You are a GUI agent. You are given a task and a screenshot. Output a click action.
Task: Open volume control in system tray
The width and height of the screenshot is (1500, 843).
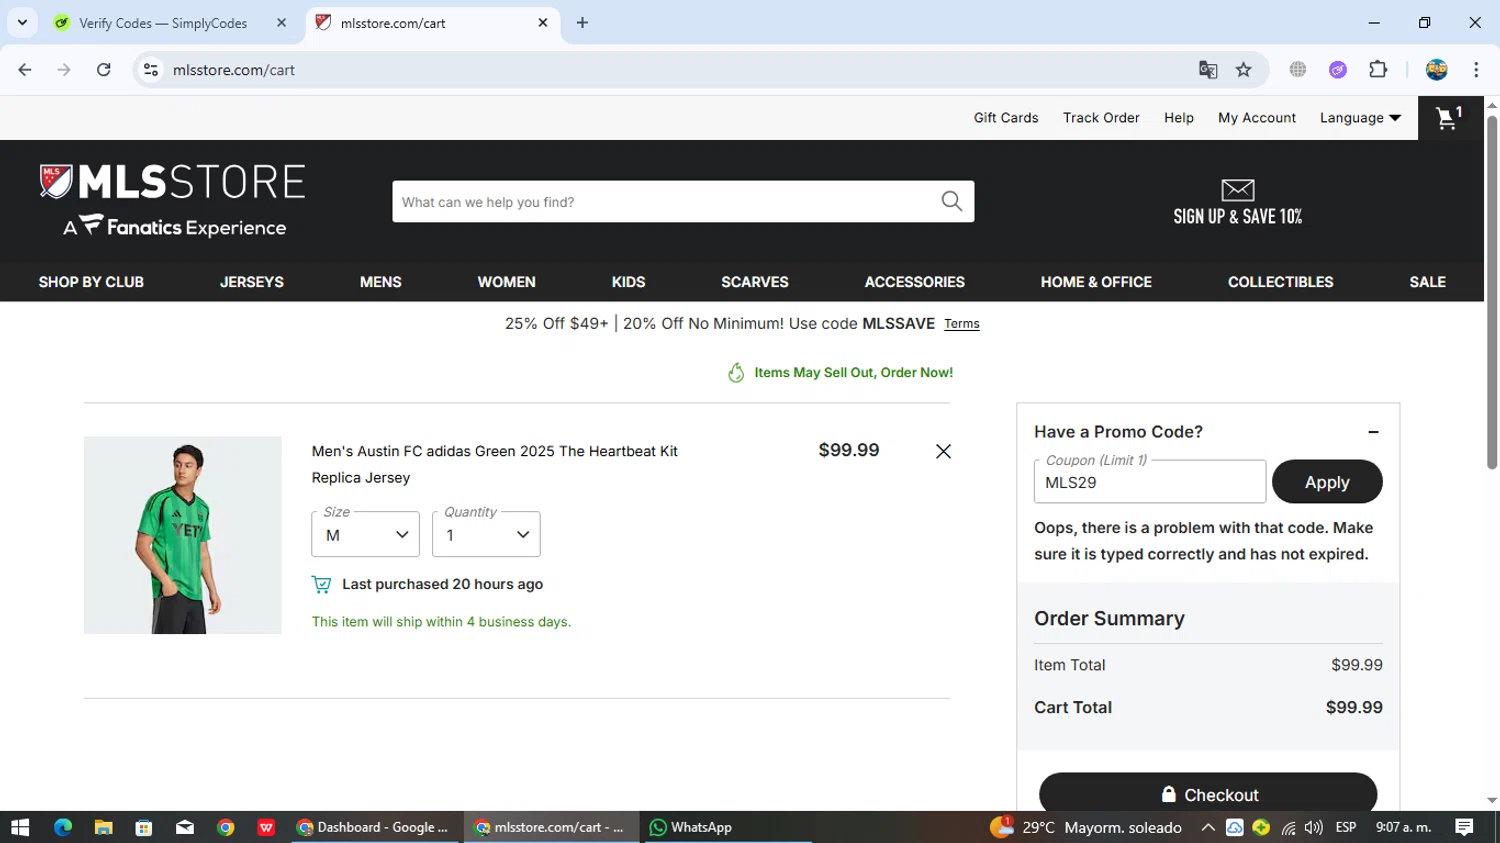pyautogui.click(x=1314, y=827)
